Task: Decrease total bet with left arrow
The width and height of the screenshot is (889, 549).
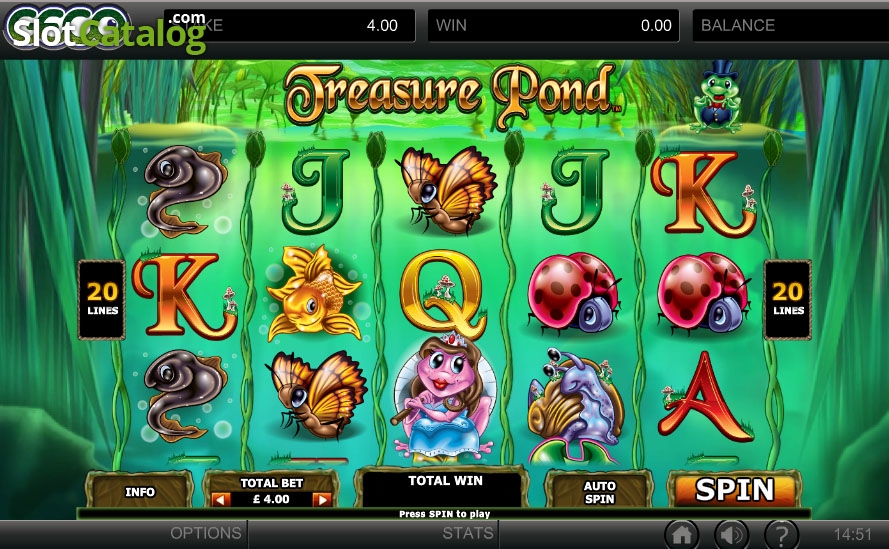Action: point(221,500)
